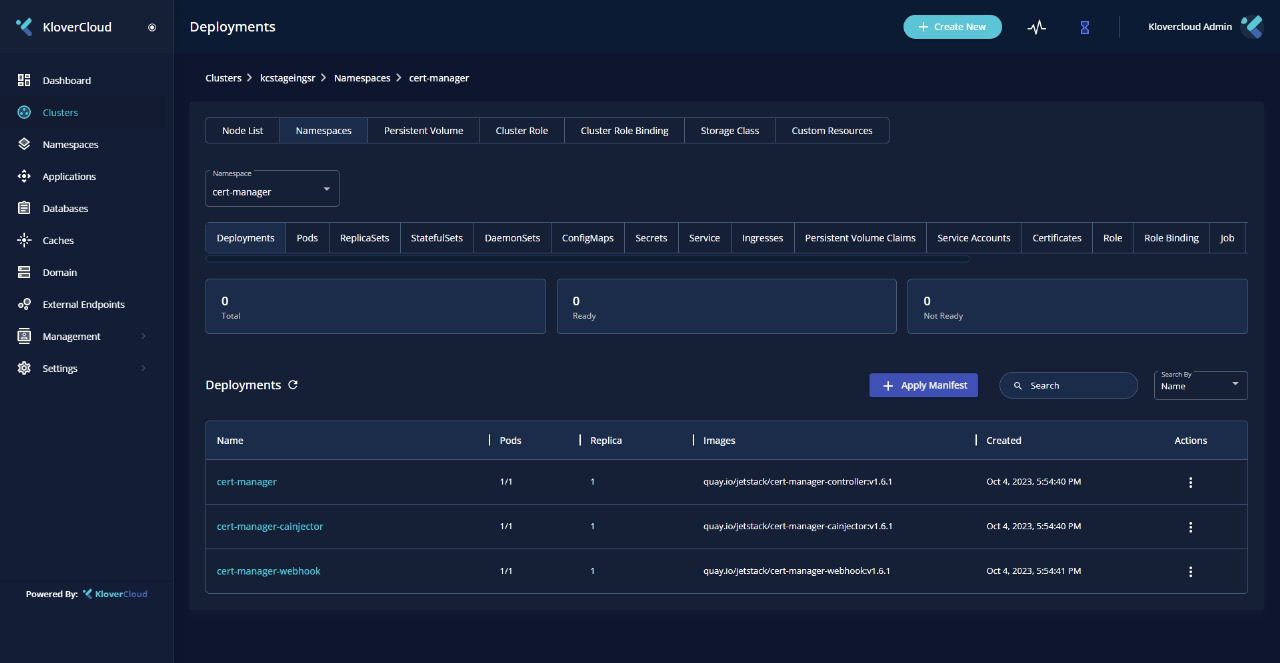
Task: Switch to the Storage Class tab
Action: (729, 131)
